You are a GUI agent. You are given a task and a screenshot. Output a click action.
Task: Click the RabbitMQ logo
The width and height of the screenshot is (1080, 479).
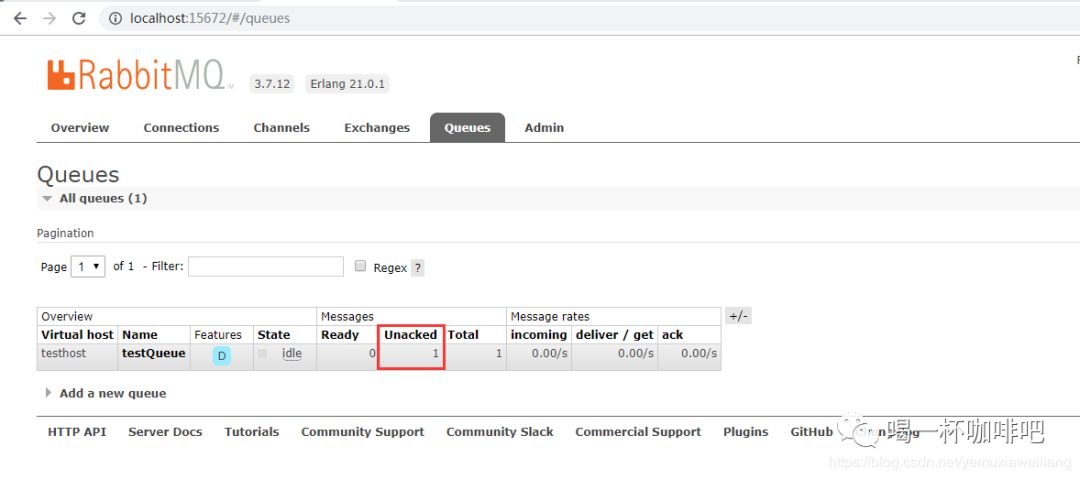click(x=140, y=75)
